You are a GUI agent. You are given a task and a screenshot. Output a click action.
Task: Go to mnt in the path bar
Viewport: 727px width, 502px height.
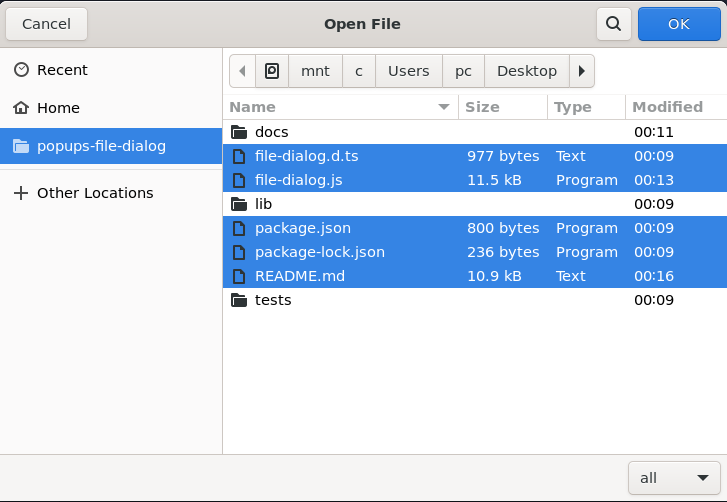315,71
